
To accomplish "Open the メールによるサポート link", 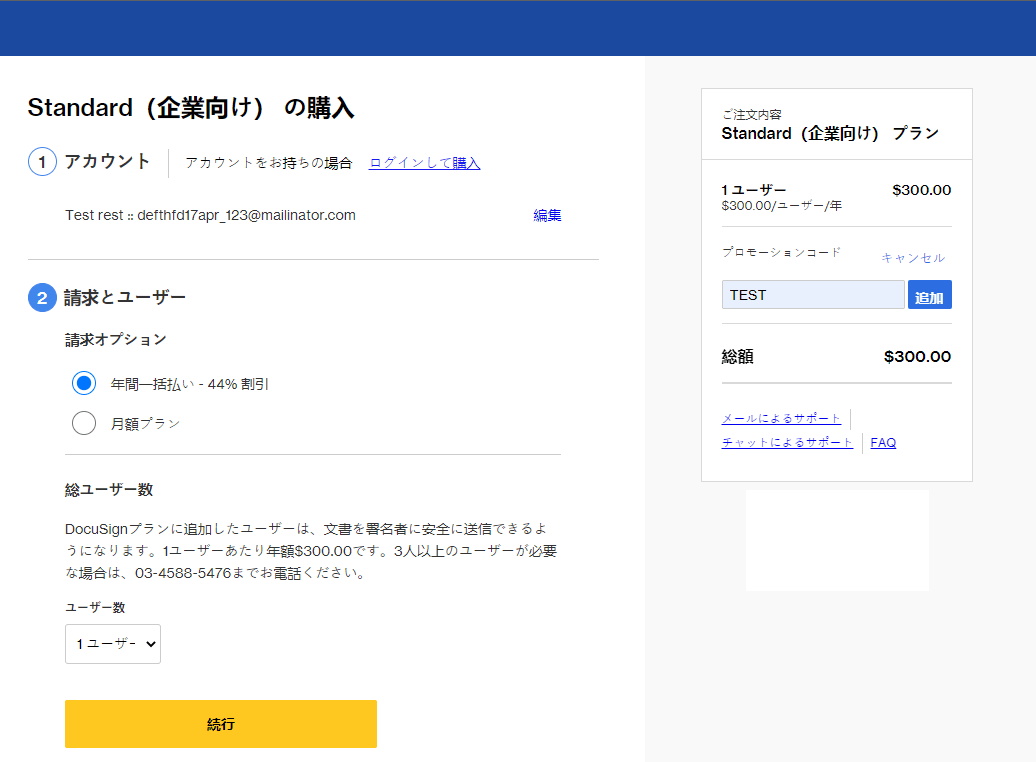I will coord(781,418).
